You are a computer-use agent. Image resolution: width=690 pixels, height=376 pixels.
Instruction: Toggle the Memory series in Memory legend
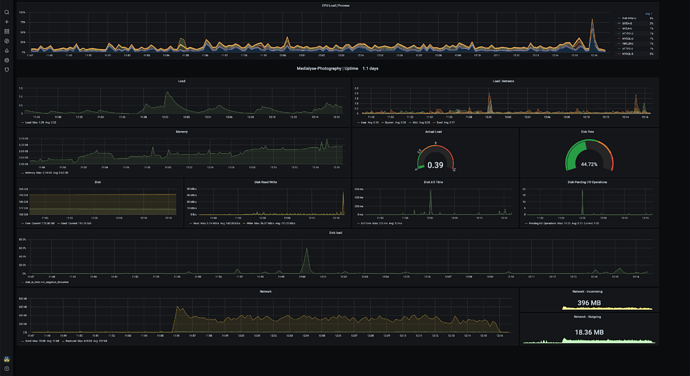pyautogui.click(x=45, y=173)
